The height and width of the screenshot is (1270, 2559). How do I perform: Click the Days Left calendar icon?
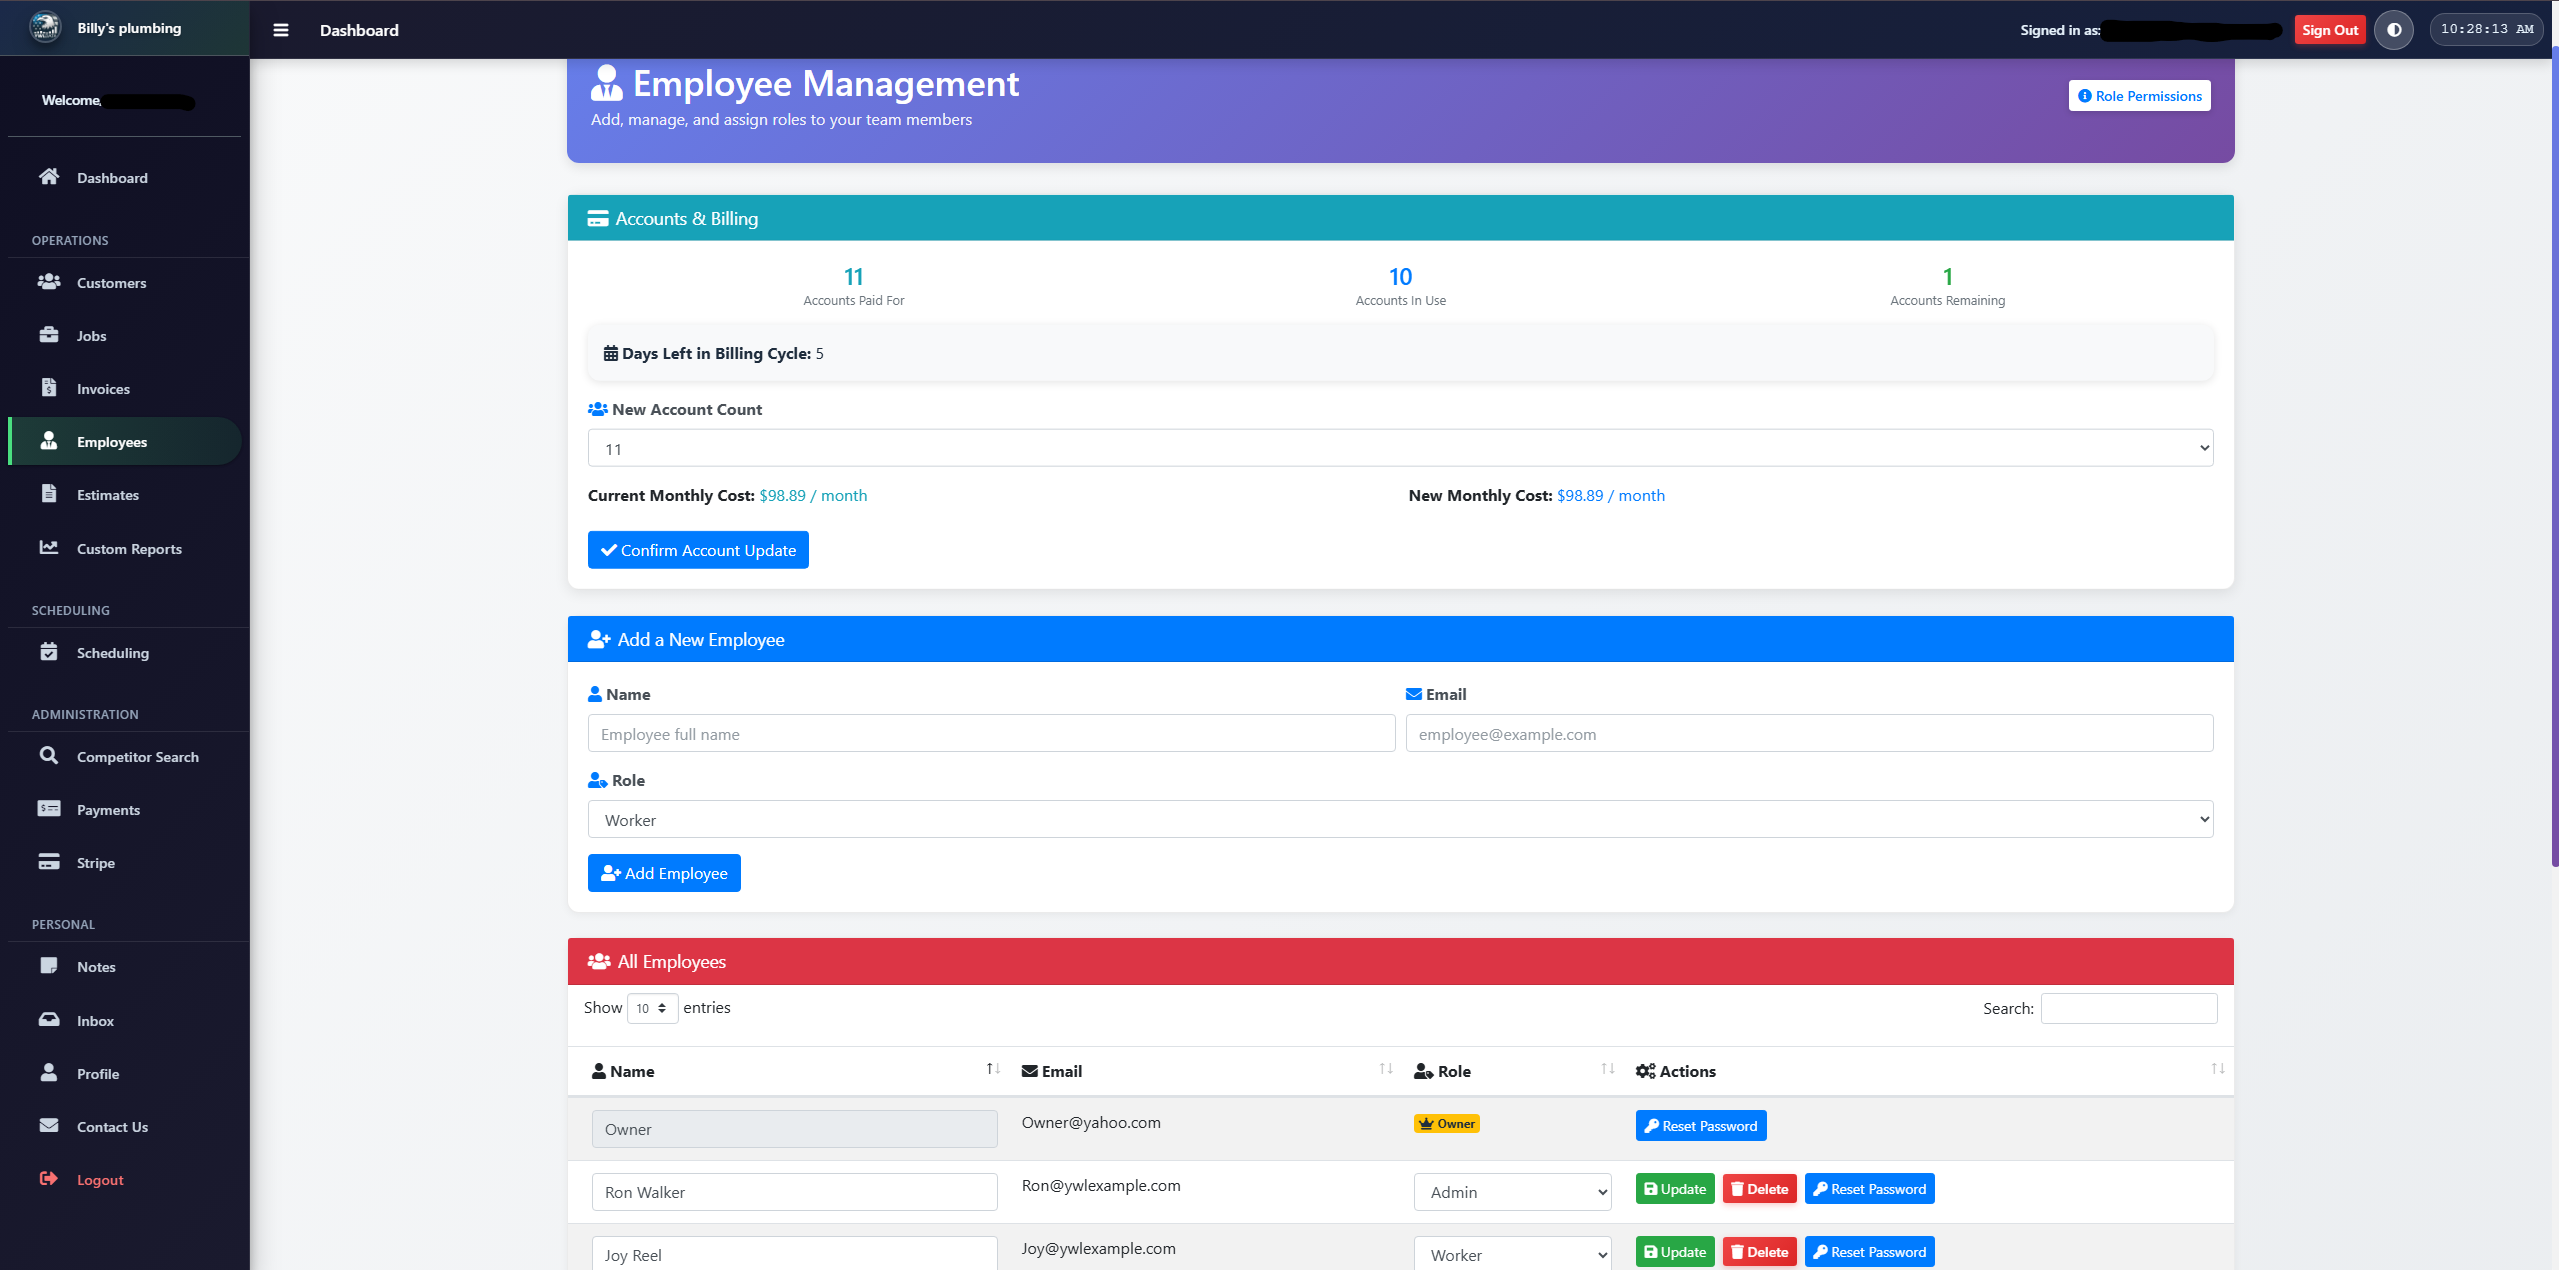pos(610,353)
